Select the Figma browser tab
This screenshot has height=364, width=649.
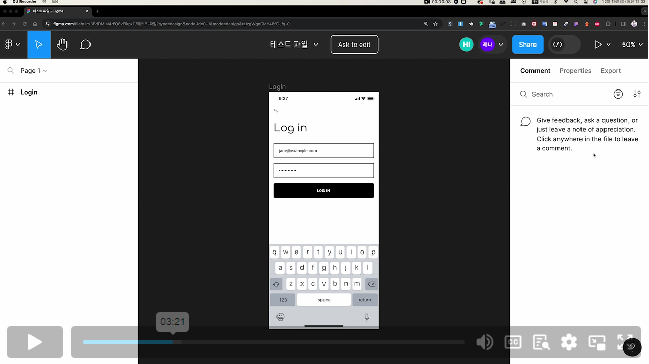pos(57,11)
